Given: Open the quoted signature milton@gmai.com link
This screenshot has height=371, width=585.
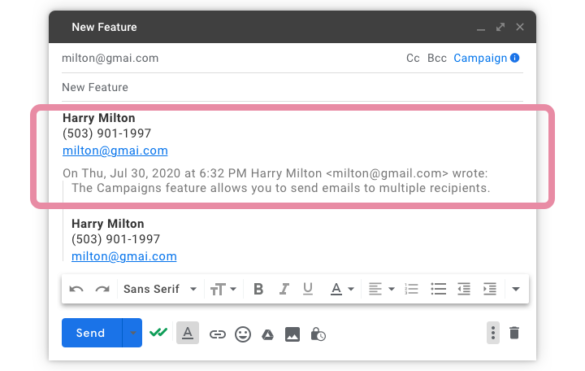Looking at the screenshot, I should [x=124, y=256].
